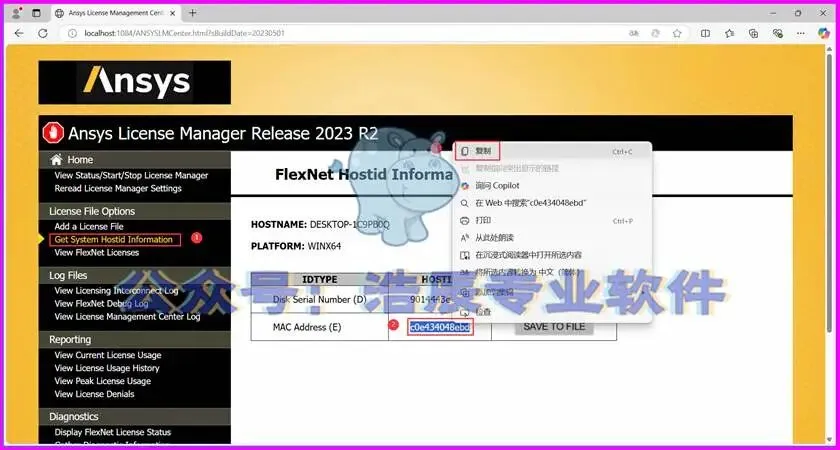This screenshot has width=840, height=450.
Task: Click the FlexNet Hostid Information heading
Action: coord(364,175)
